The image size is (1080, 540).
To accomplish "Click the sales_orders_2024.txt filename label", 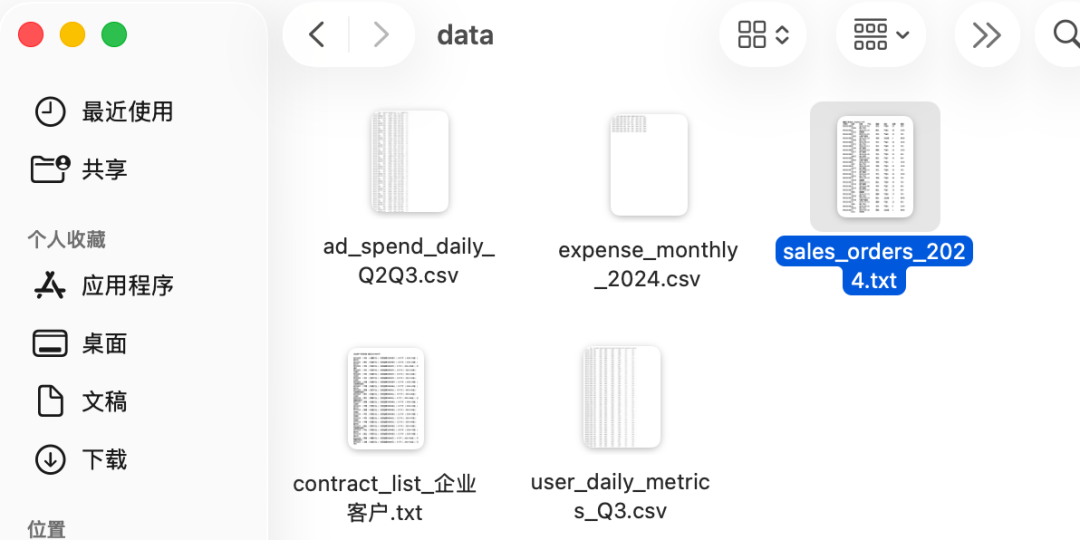I will pos(874,265).
